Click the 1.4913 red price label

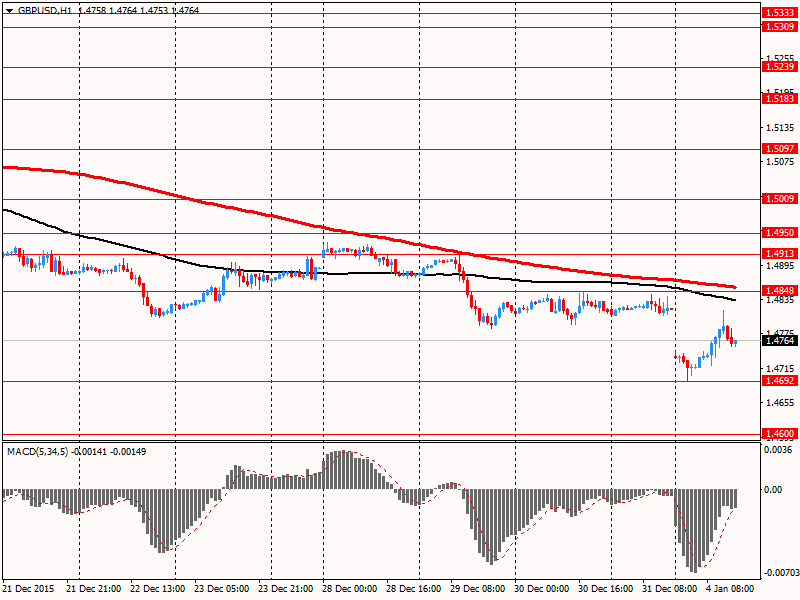pos(780,254)
